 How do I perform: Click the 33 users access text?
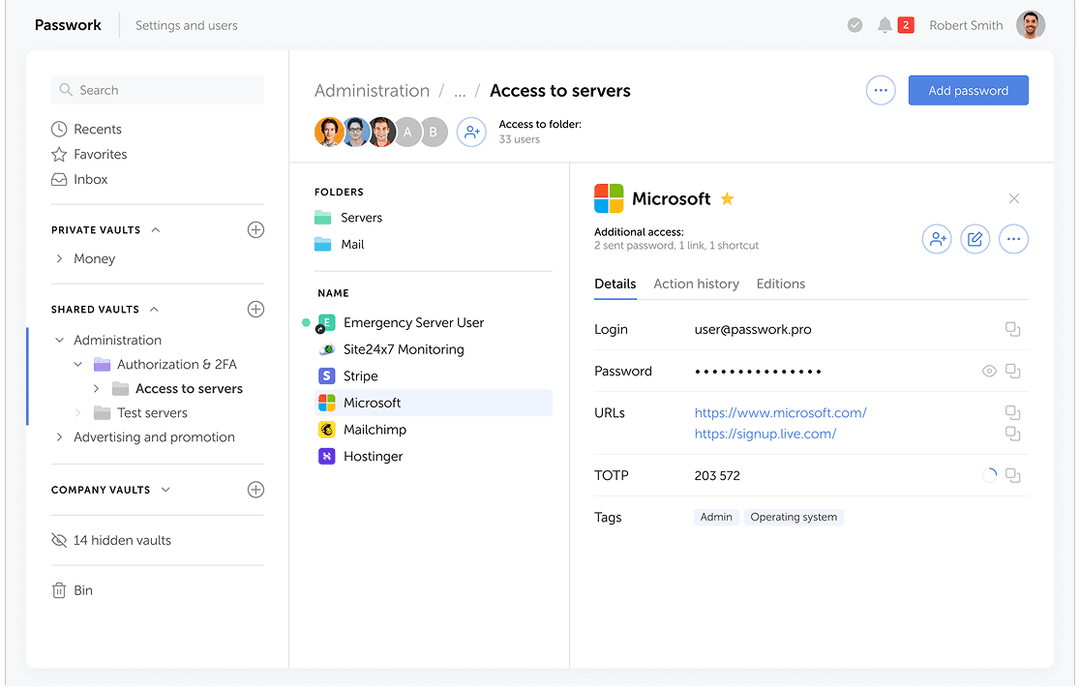point(519,139)
